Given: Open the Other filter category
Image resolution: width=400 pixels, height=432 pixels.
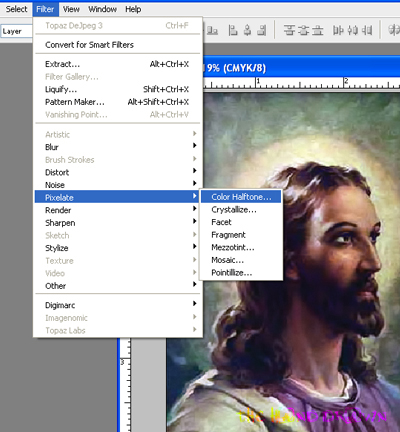Looking at the screenshot, I should [x=118, y=286].
